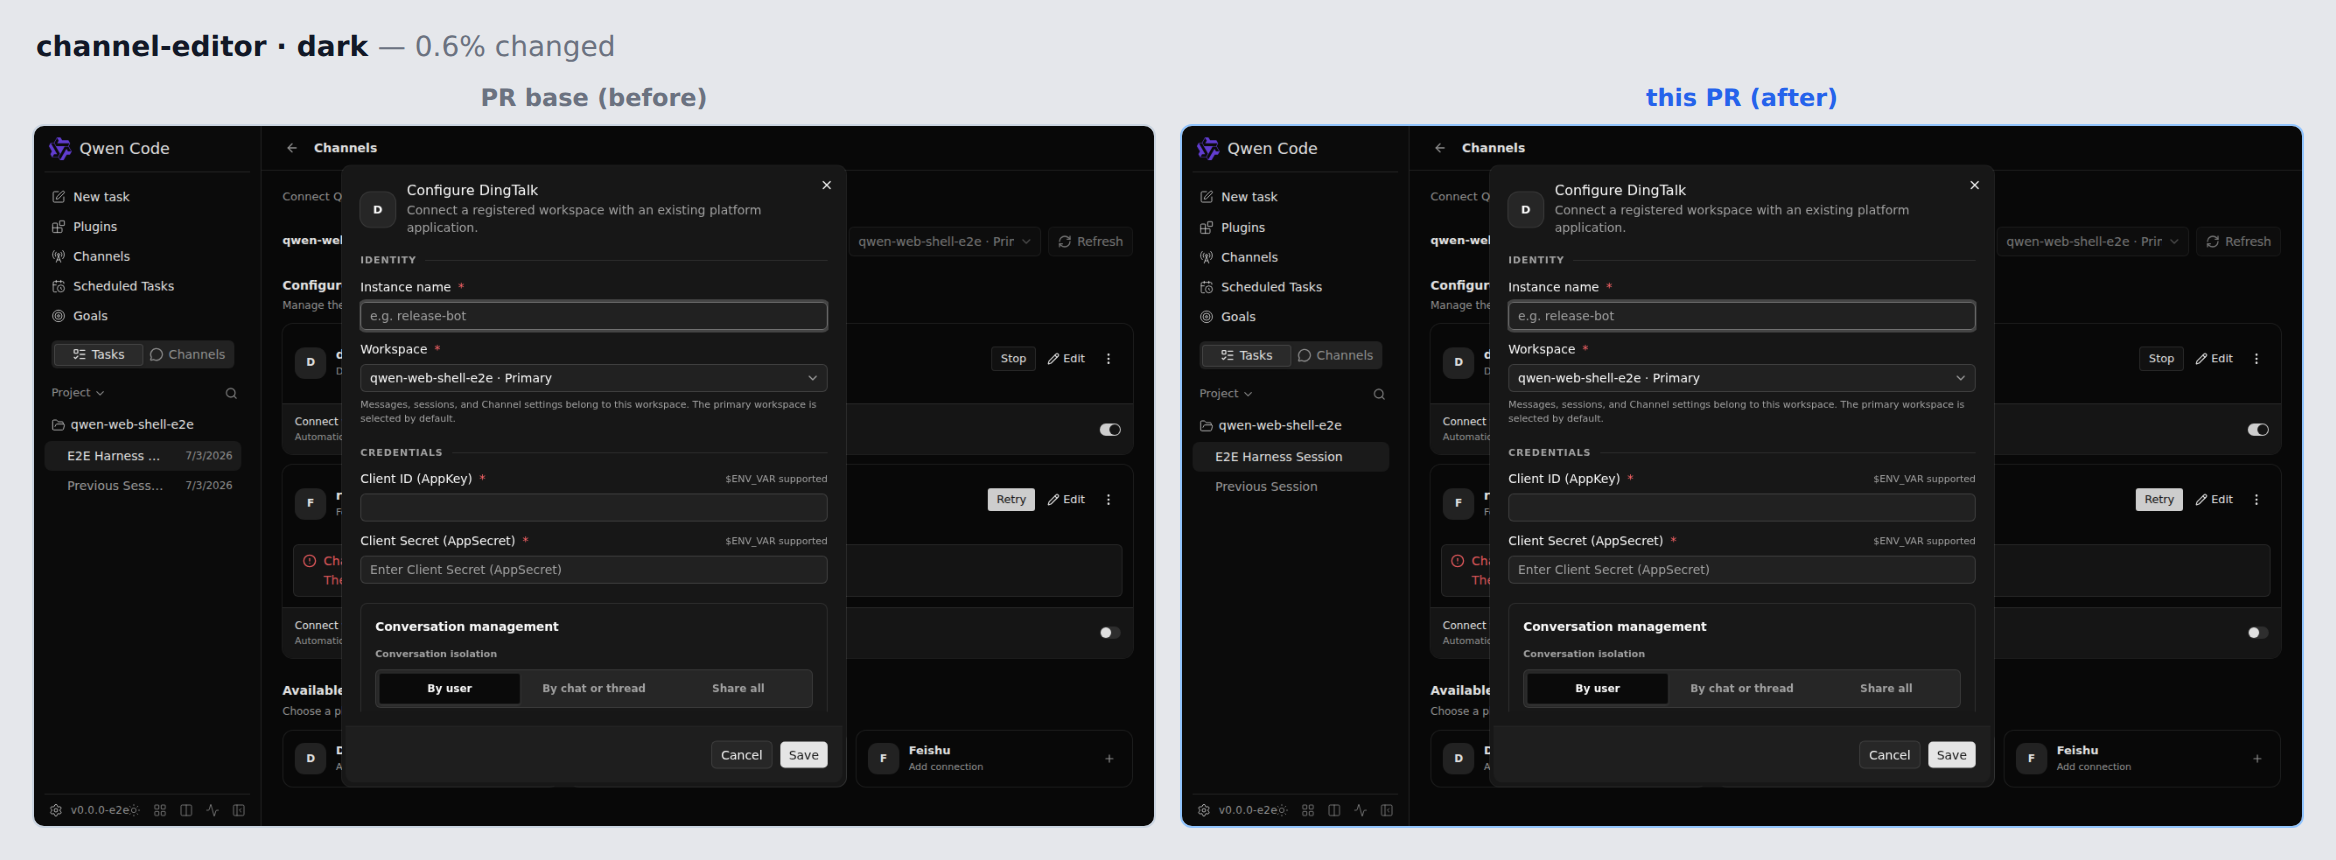The height and width of the screenshot is (860, 2336).
Task: Open Previous Session in after panel sidebar
Action: click(1291, 487)
